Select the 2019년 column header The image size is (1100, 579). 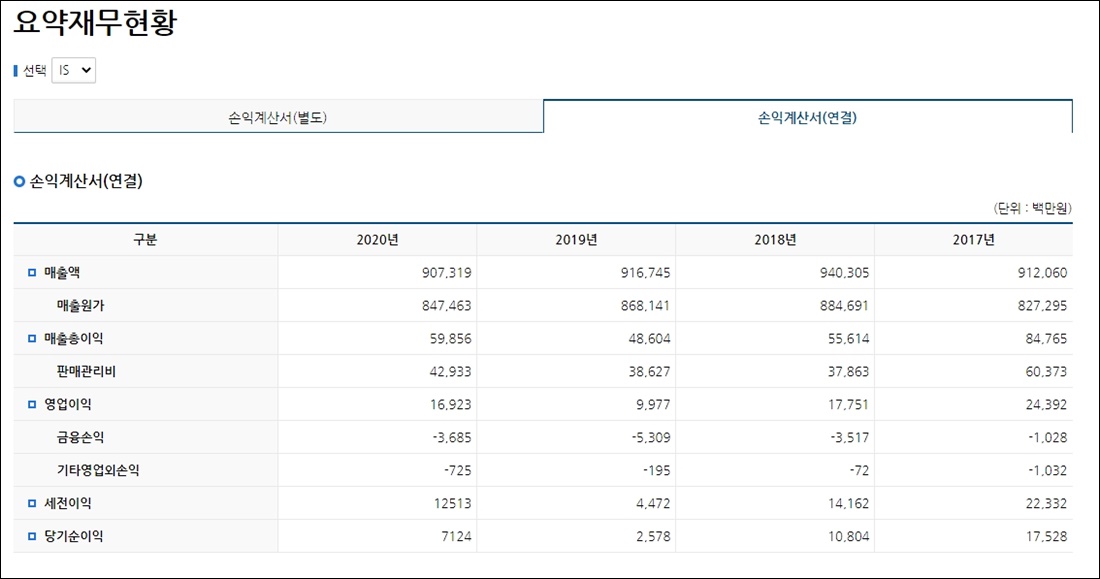click(576, 240)
